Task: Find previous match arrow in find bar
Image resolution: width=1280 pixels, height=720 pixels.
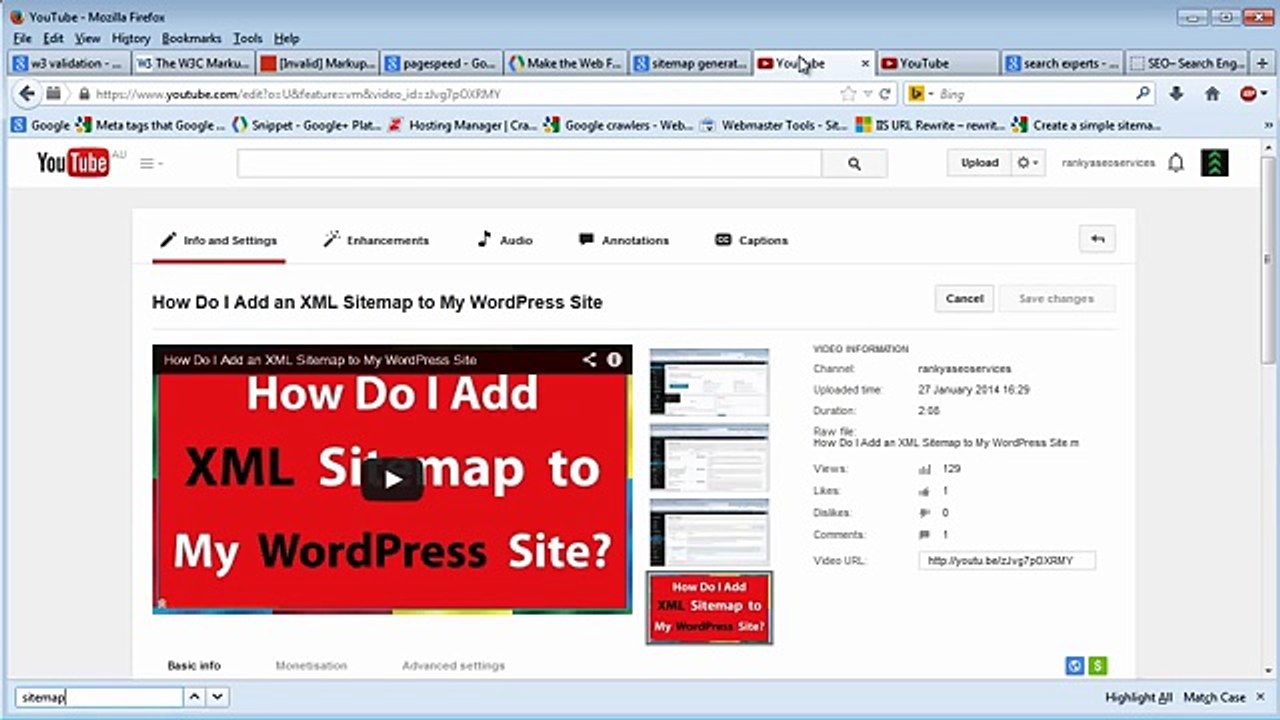Action: [195, 697]
